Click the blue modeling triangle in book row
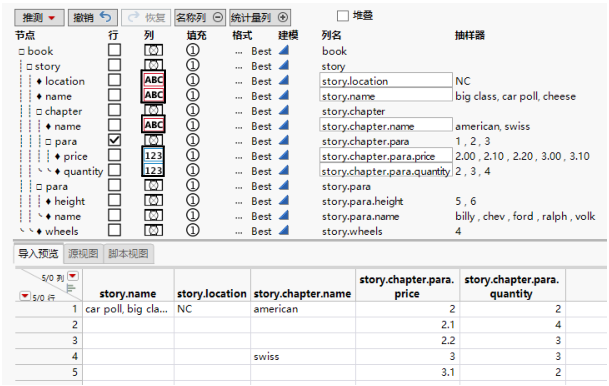Image resolution: width=609 pixels, height=386 pixels. [x=284, y=50]
